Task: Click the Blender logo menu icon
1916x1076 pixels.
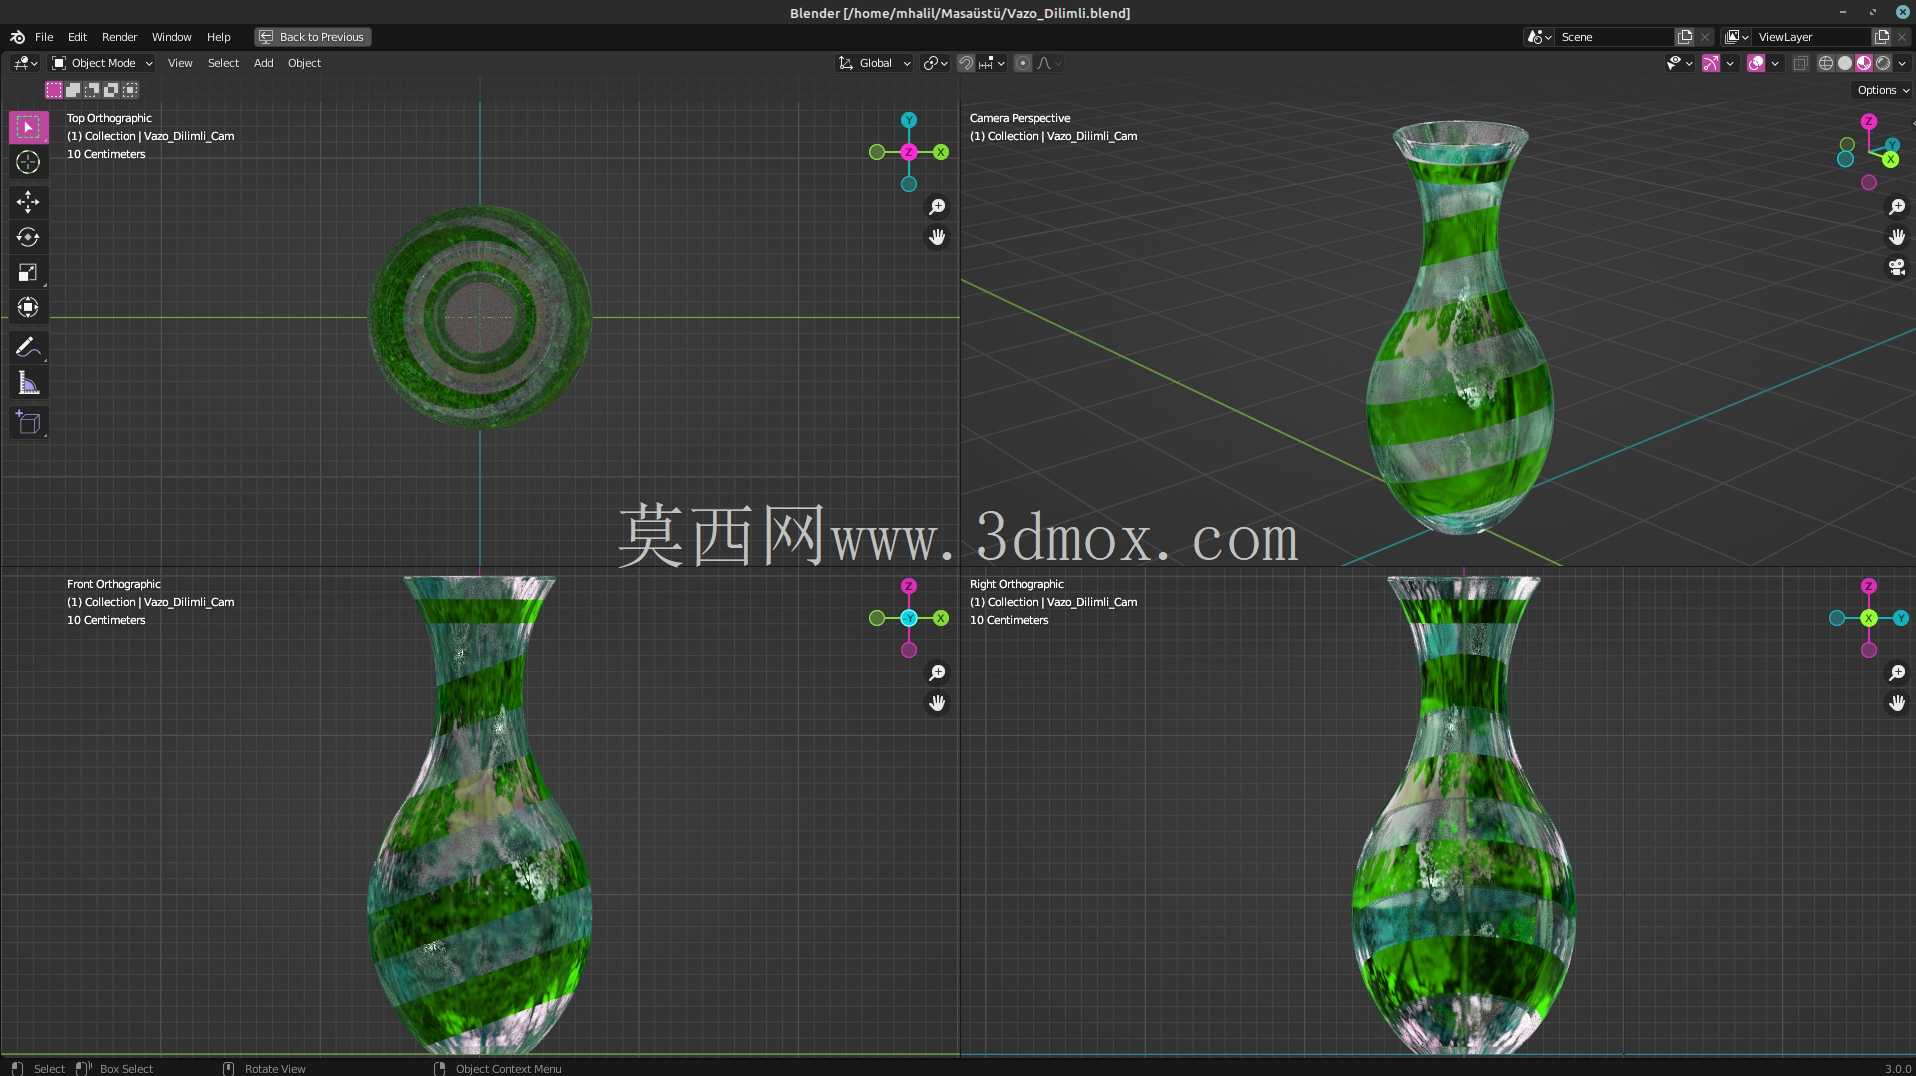Action: pos(17,37)
